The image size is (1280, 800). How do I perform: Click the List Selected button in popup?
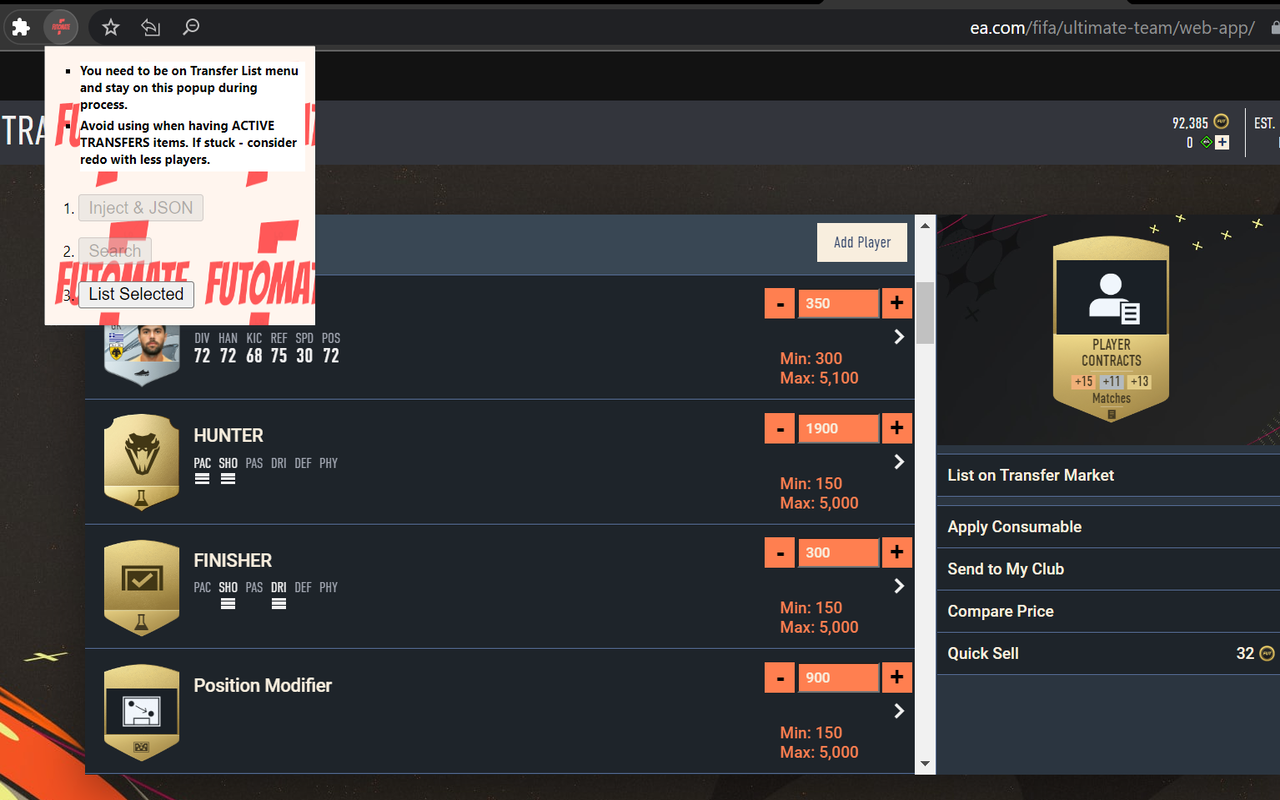[x=136, y=294]
